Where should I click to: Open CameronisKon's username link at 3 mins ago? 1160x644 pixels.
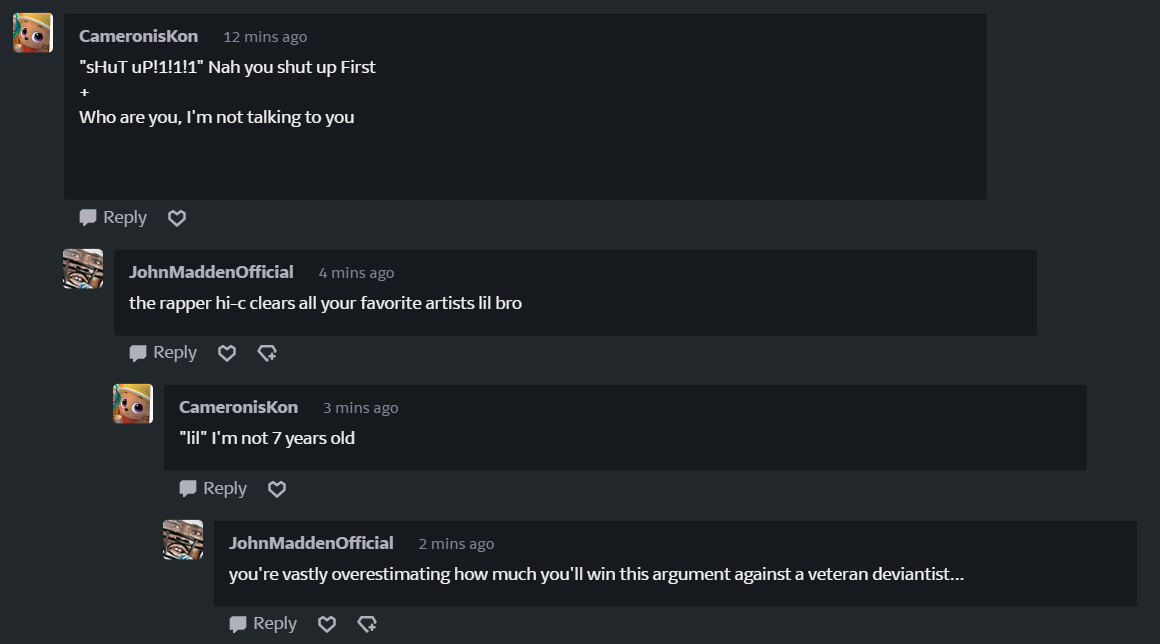tap(238, 407)
